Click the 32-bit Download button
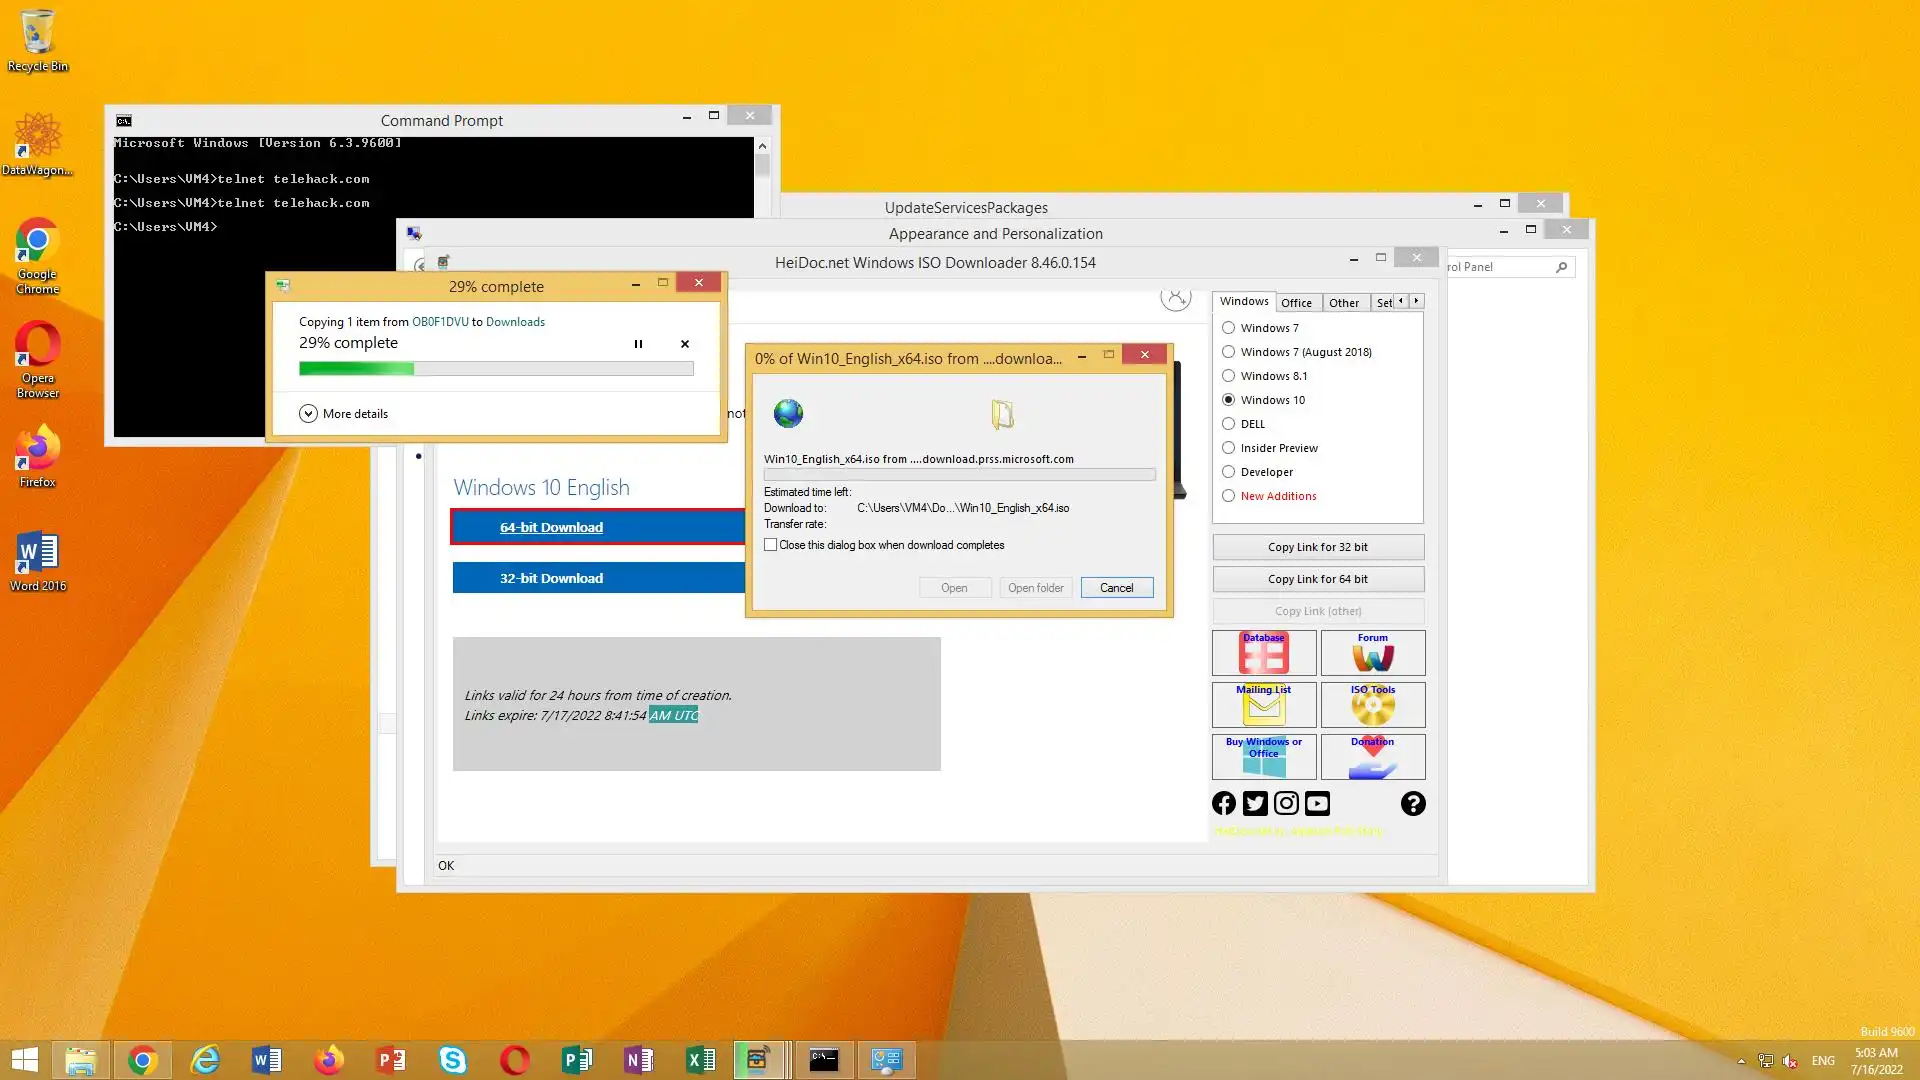 pyautogui.click(x=598, y=578)
